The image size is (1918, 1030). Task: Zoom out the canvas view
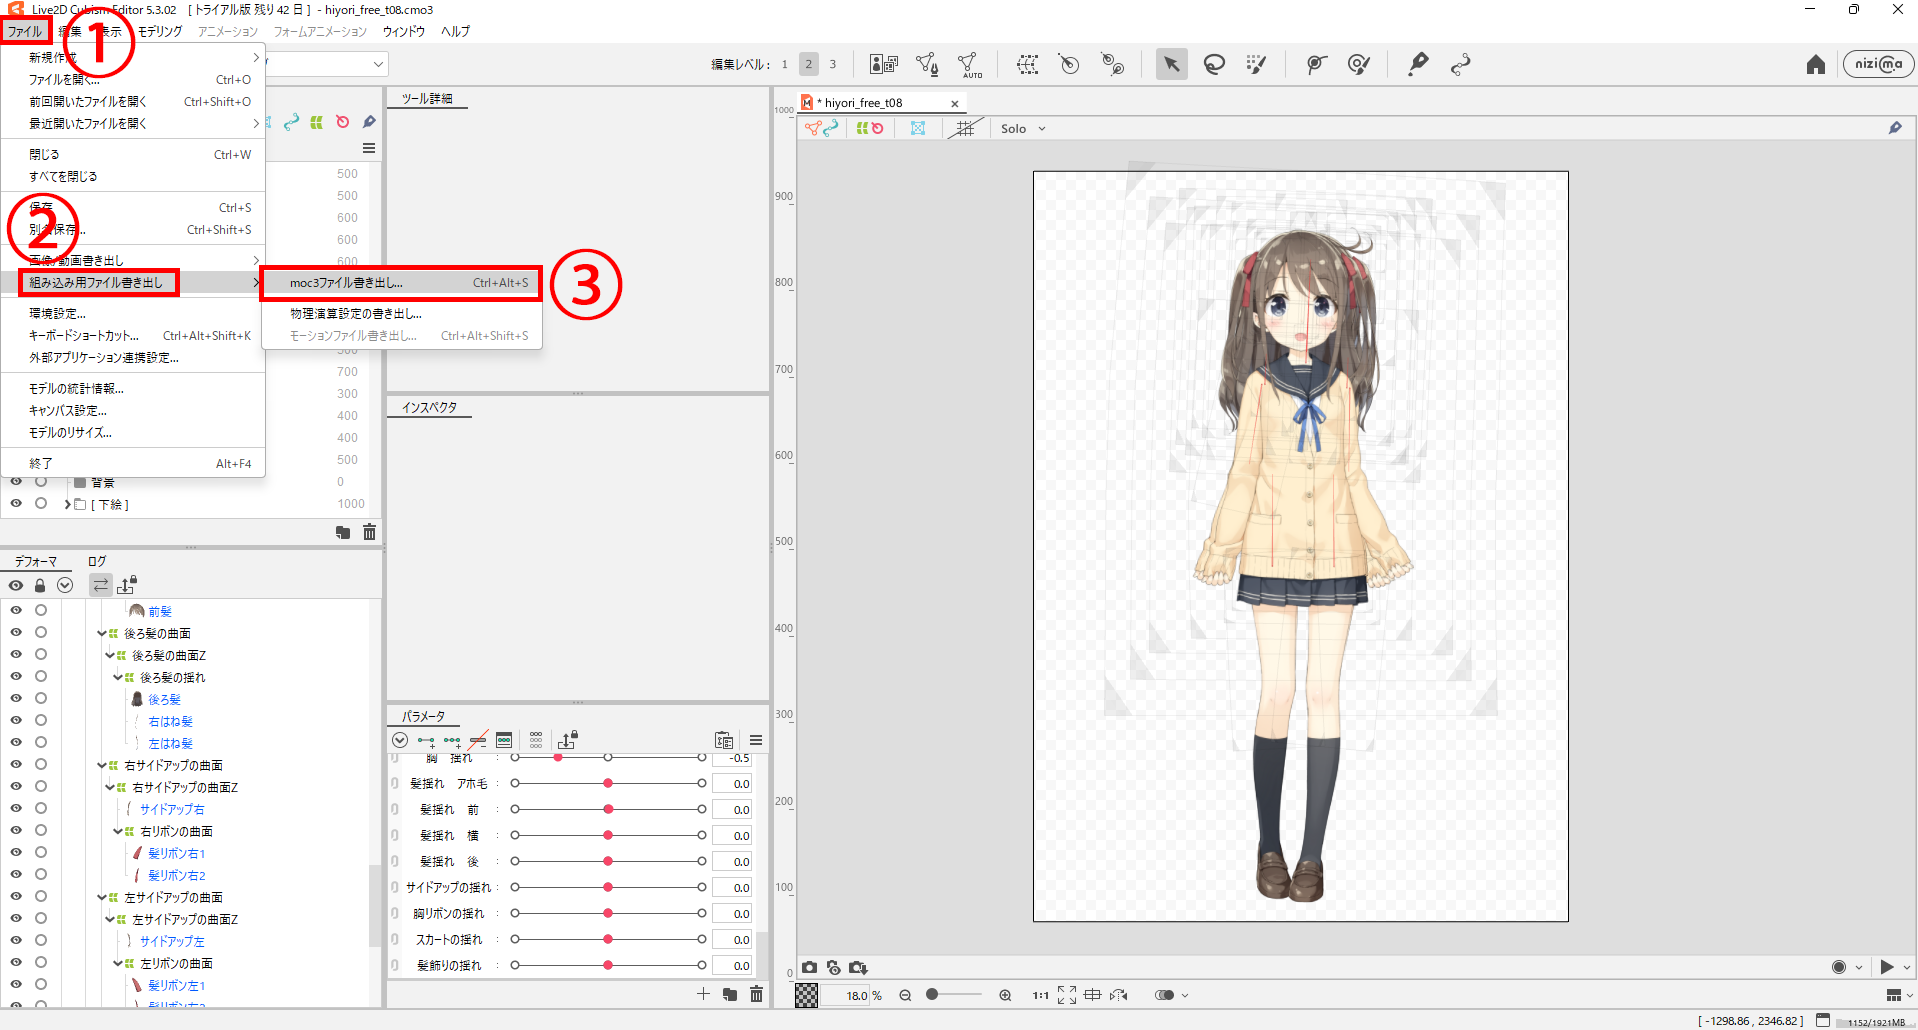tap(905, 995)
